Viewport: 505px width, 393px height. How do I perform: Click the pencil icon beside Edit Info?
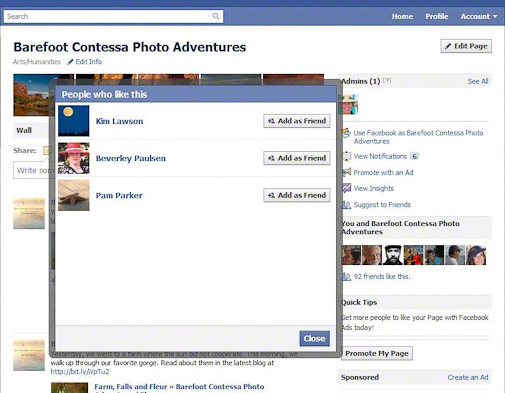70,62
